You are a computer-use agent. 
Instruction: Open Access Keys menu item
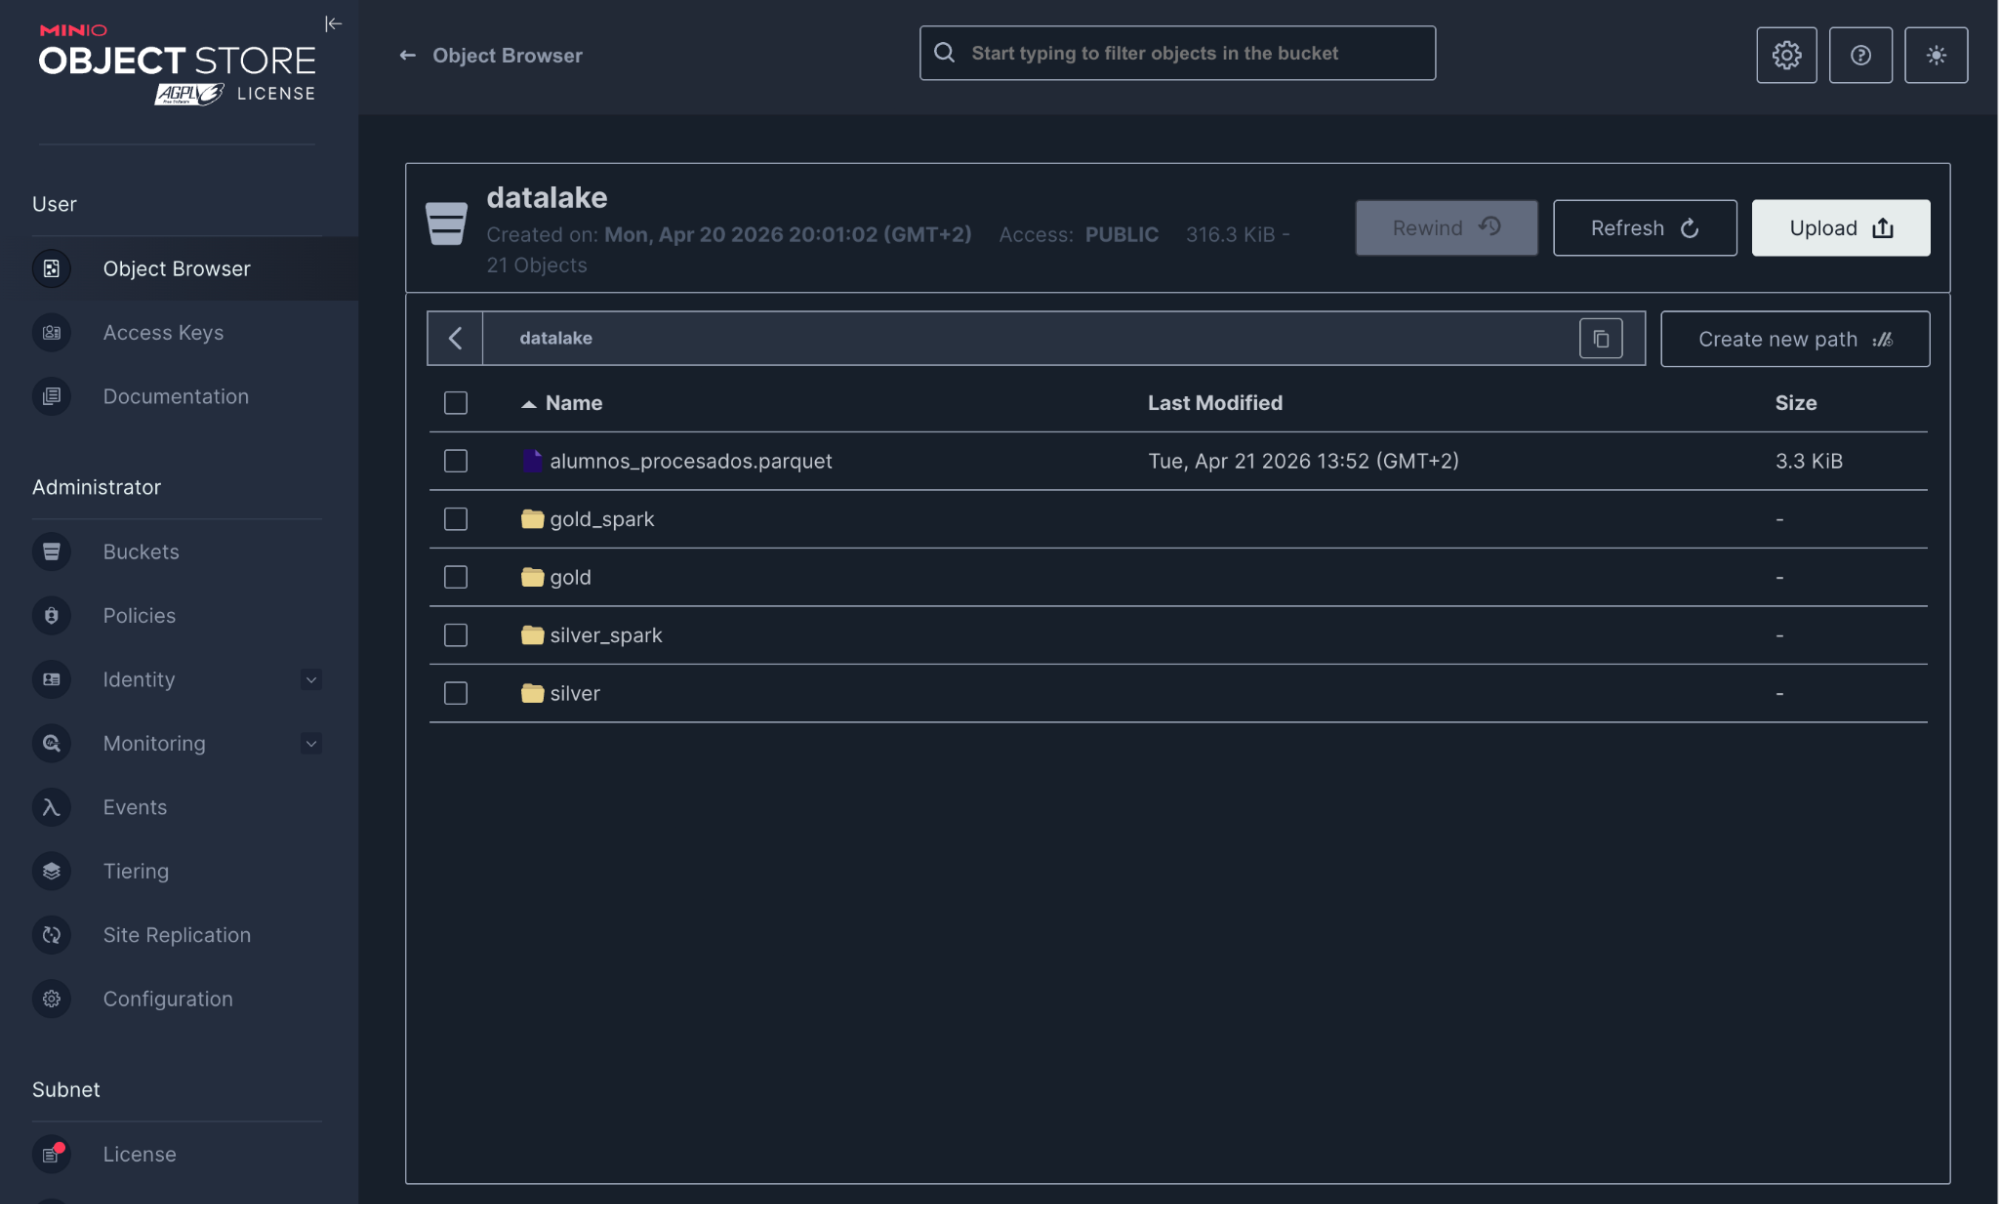point(163,333)
